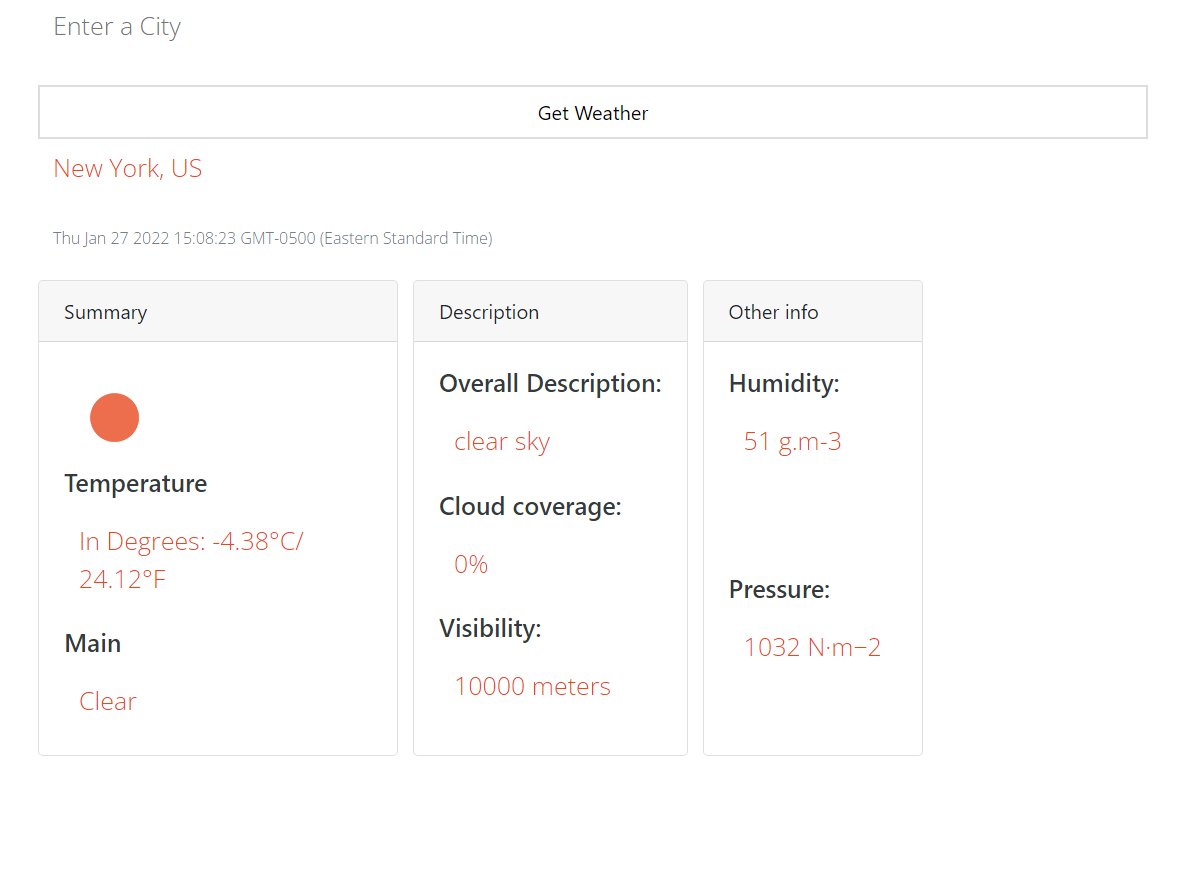1179x888 pixels.
Task: Click the orange weather condition icon
Action: click(114, 417)
